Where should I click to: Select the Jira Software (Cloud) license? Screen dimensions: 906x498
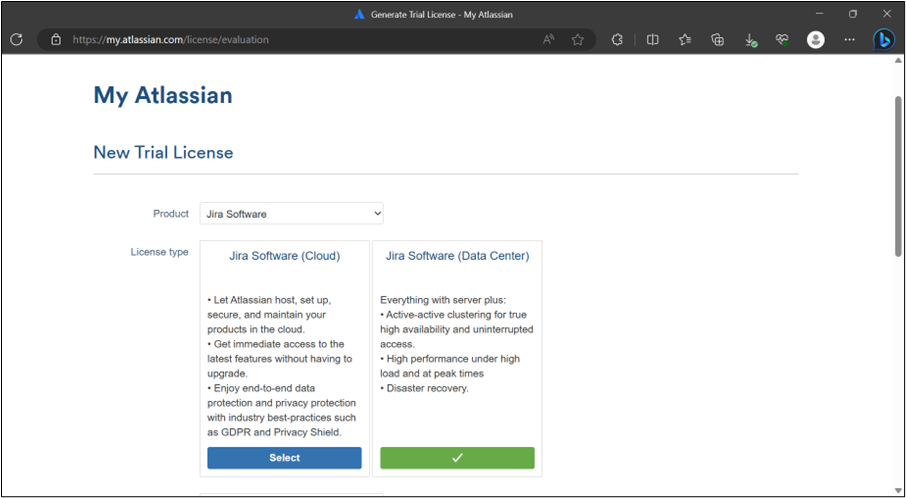[x=284, y=458]
